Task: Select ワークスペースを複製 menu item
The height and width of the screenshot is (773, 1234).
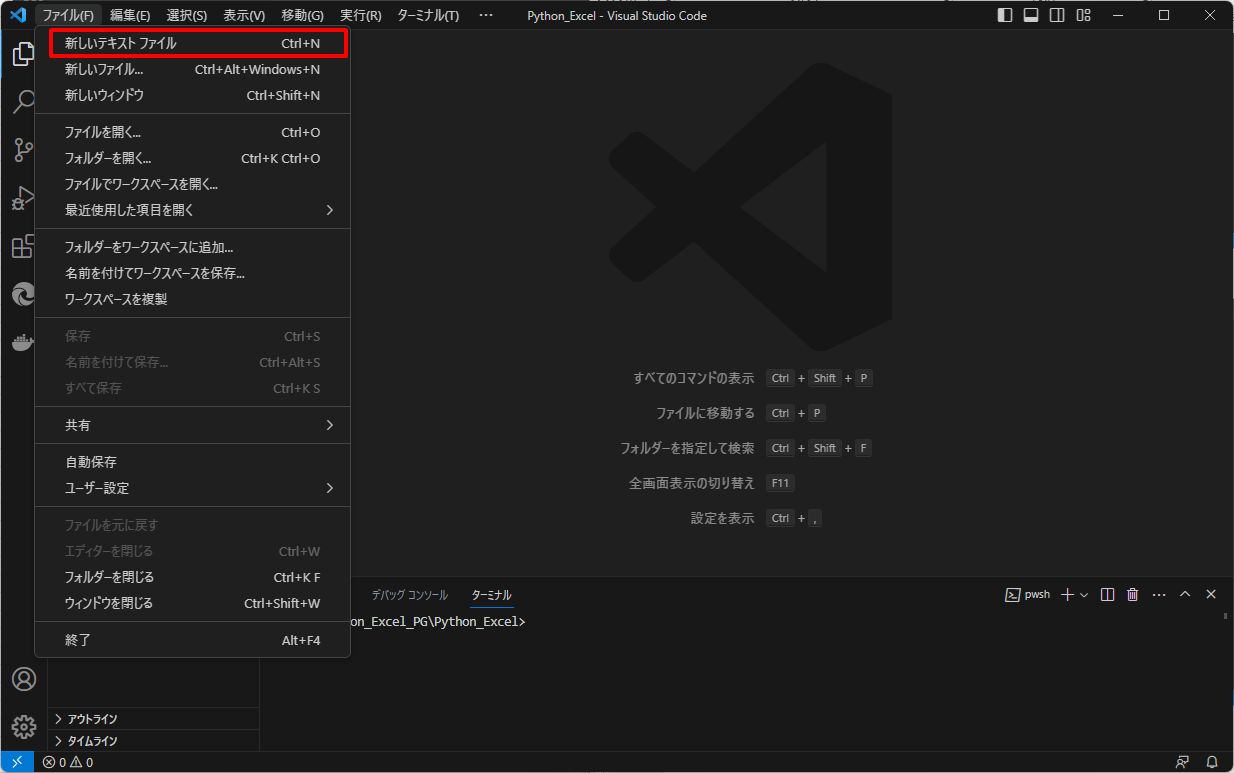Action: coord(192,299)
